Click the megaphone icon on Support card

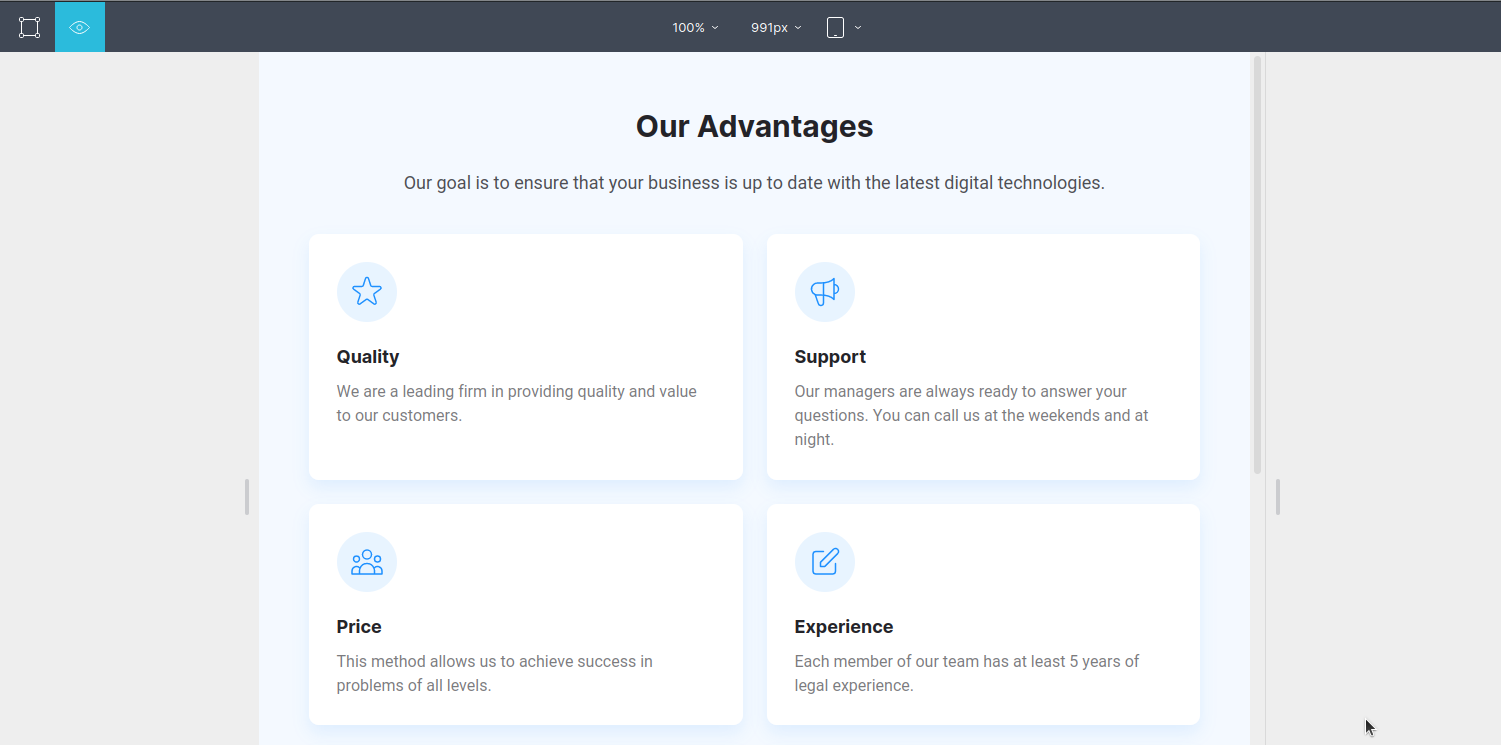coord(825,292)
